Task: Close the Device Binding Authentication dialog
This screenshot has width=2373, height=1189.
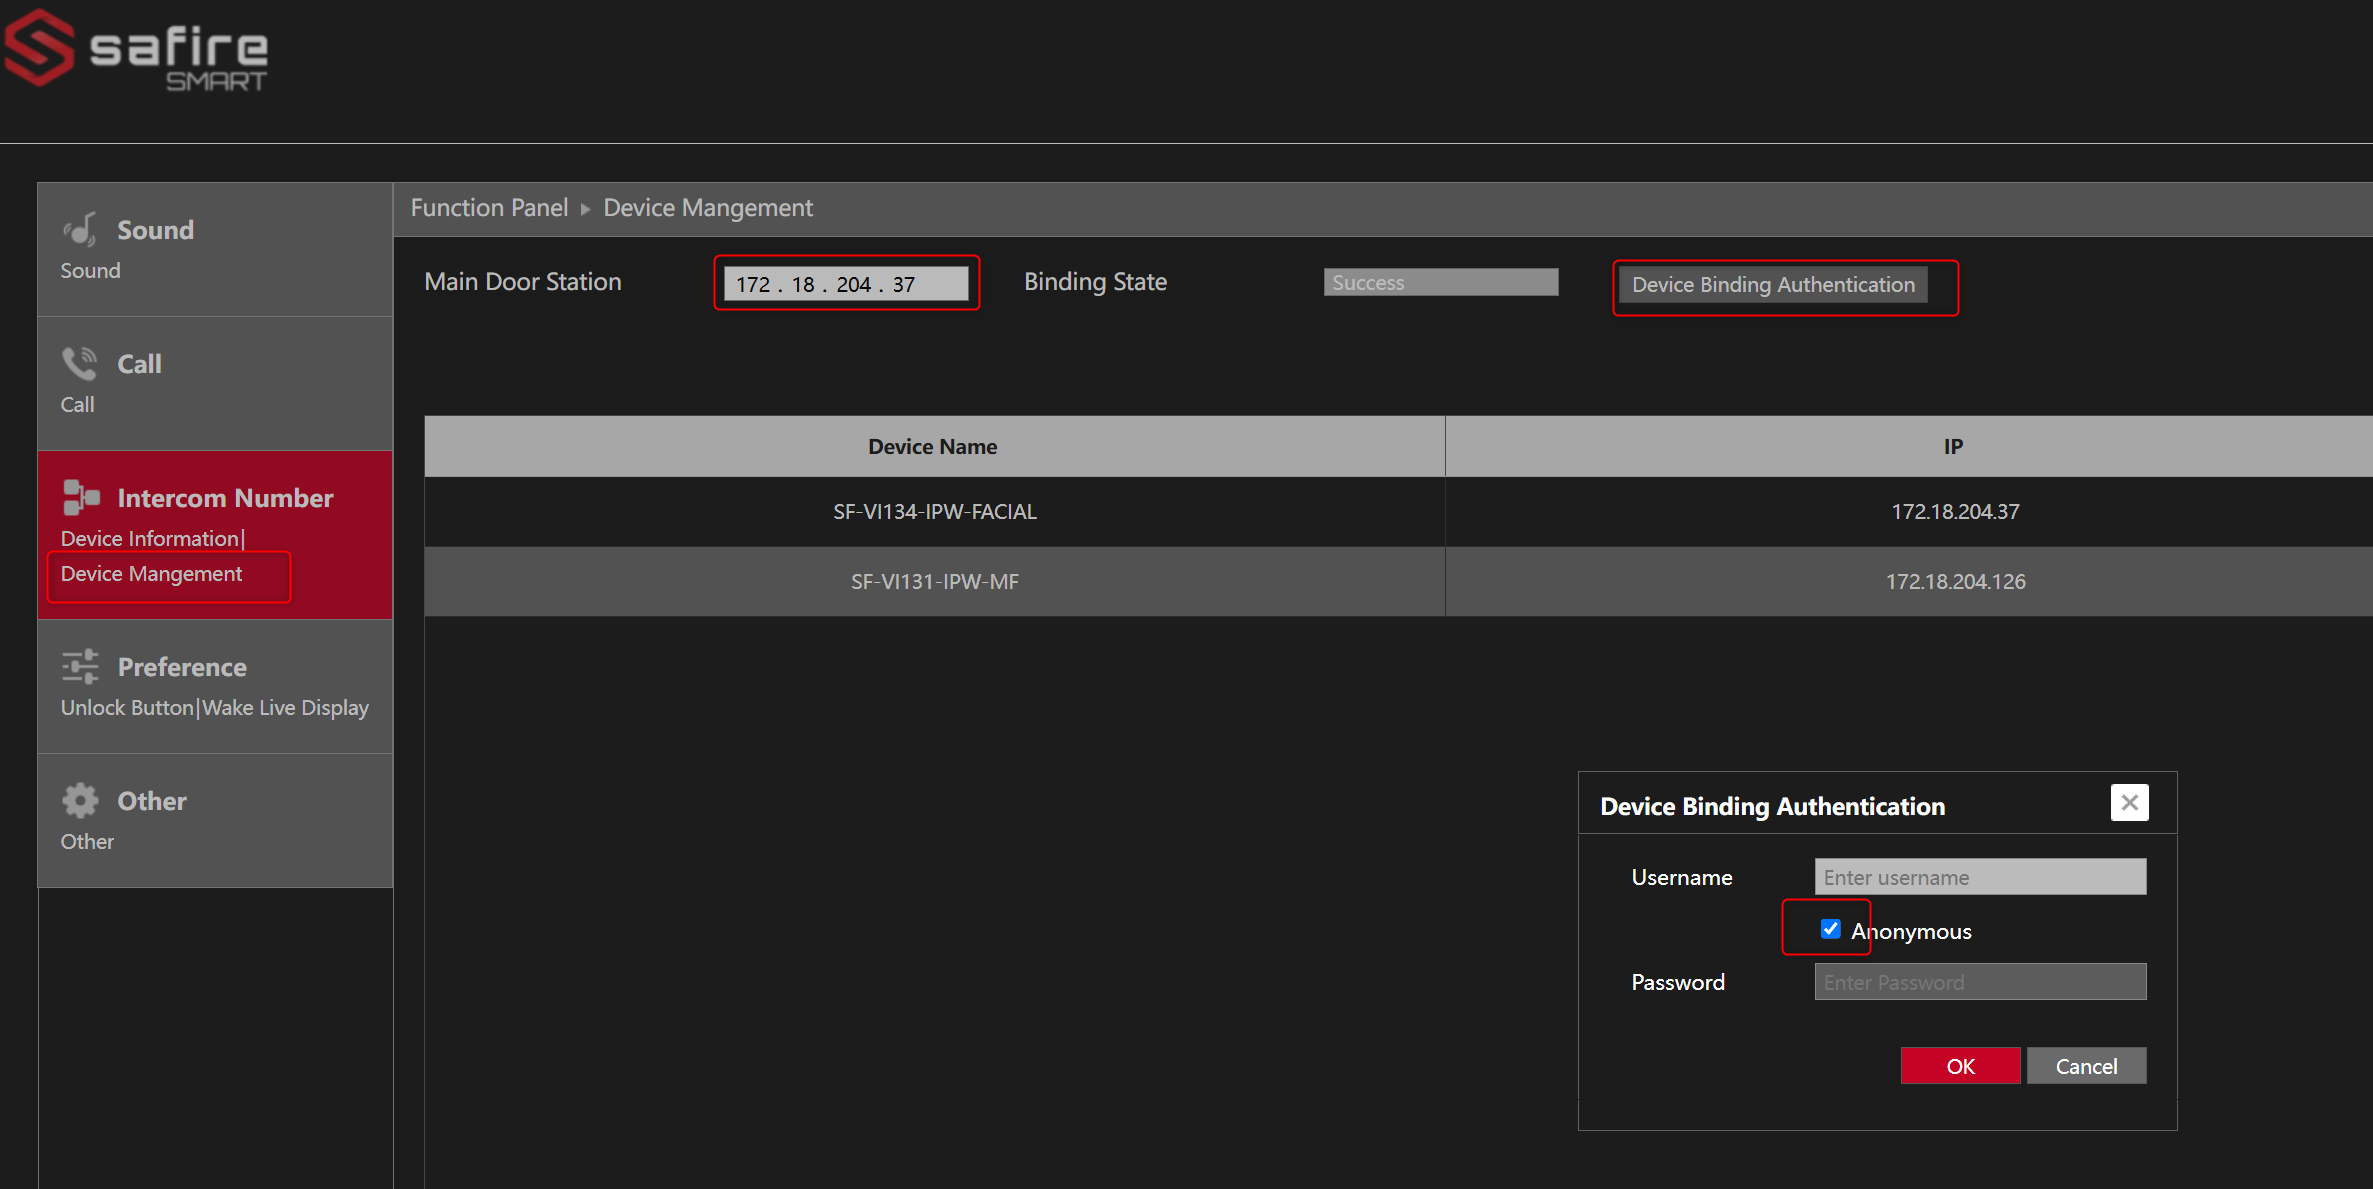Action: coord(2129,802)
